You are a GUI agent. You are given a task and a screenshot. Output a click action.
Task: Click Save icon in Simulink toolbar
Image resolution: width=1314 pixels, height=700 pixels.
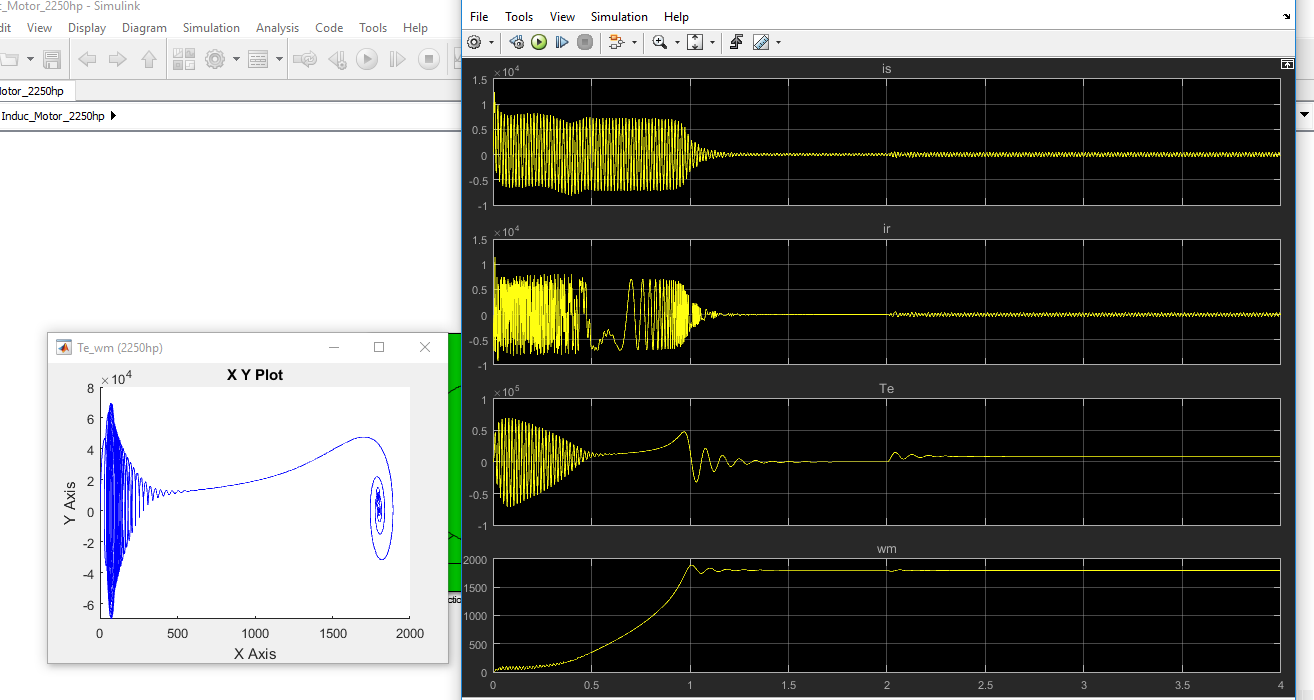pyautogui.click(x=52, y=59)
